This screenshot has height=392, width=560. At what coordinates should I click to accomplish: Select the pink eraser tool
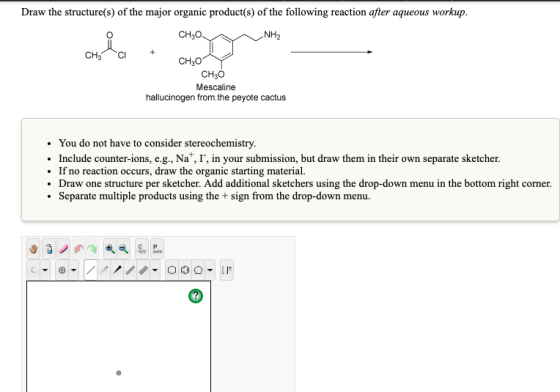[63, 249]
